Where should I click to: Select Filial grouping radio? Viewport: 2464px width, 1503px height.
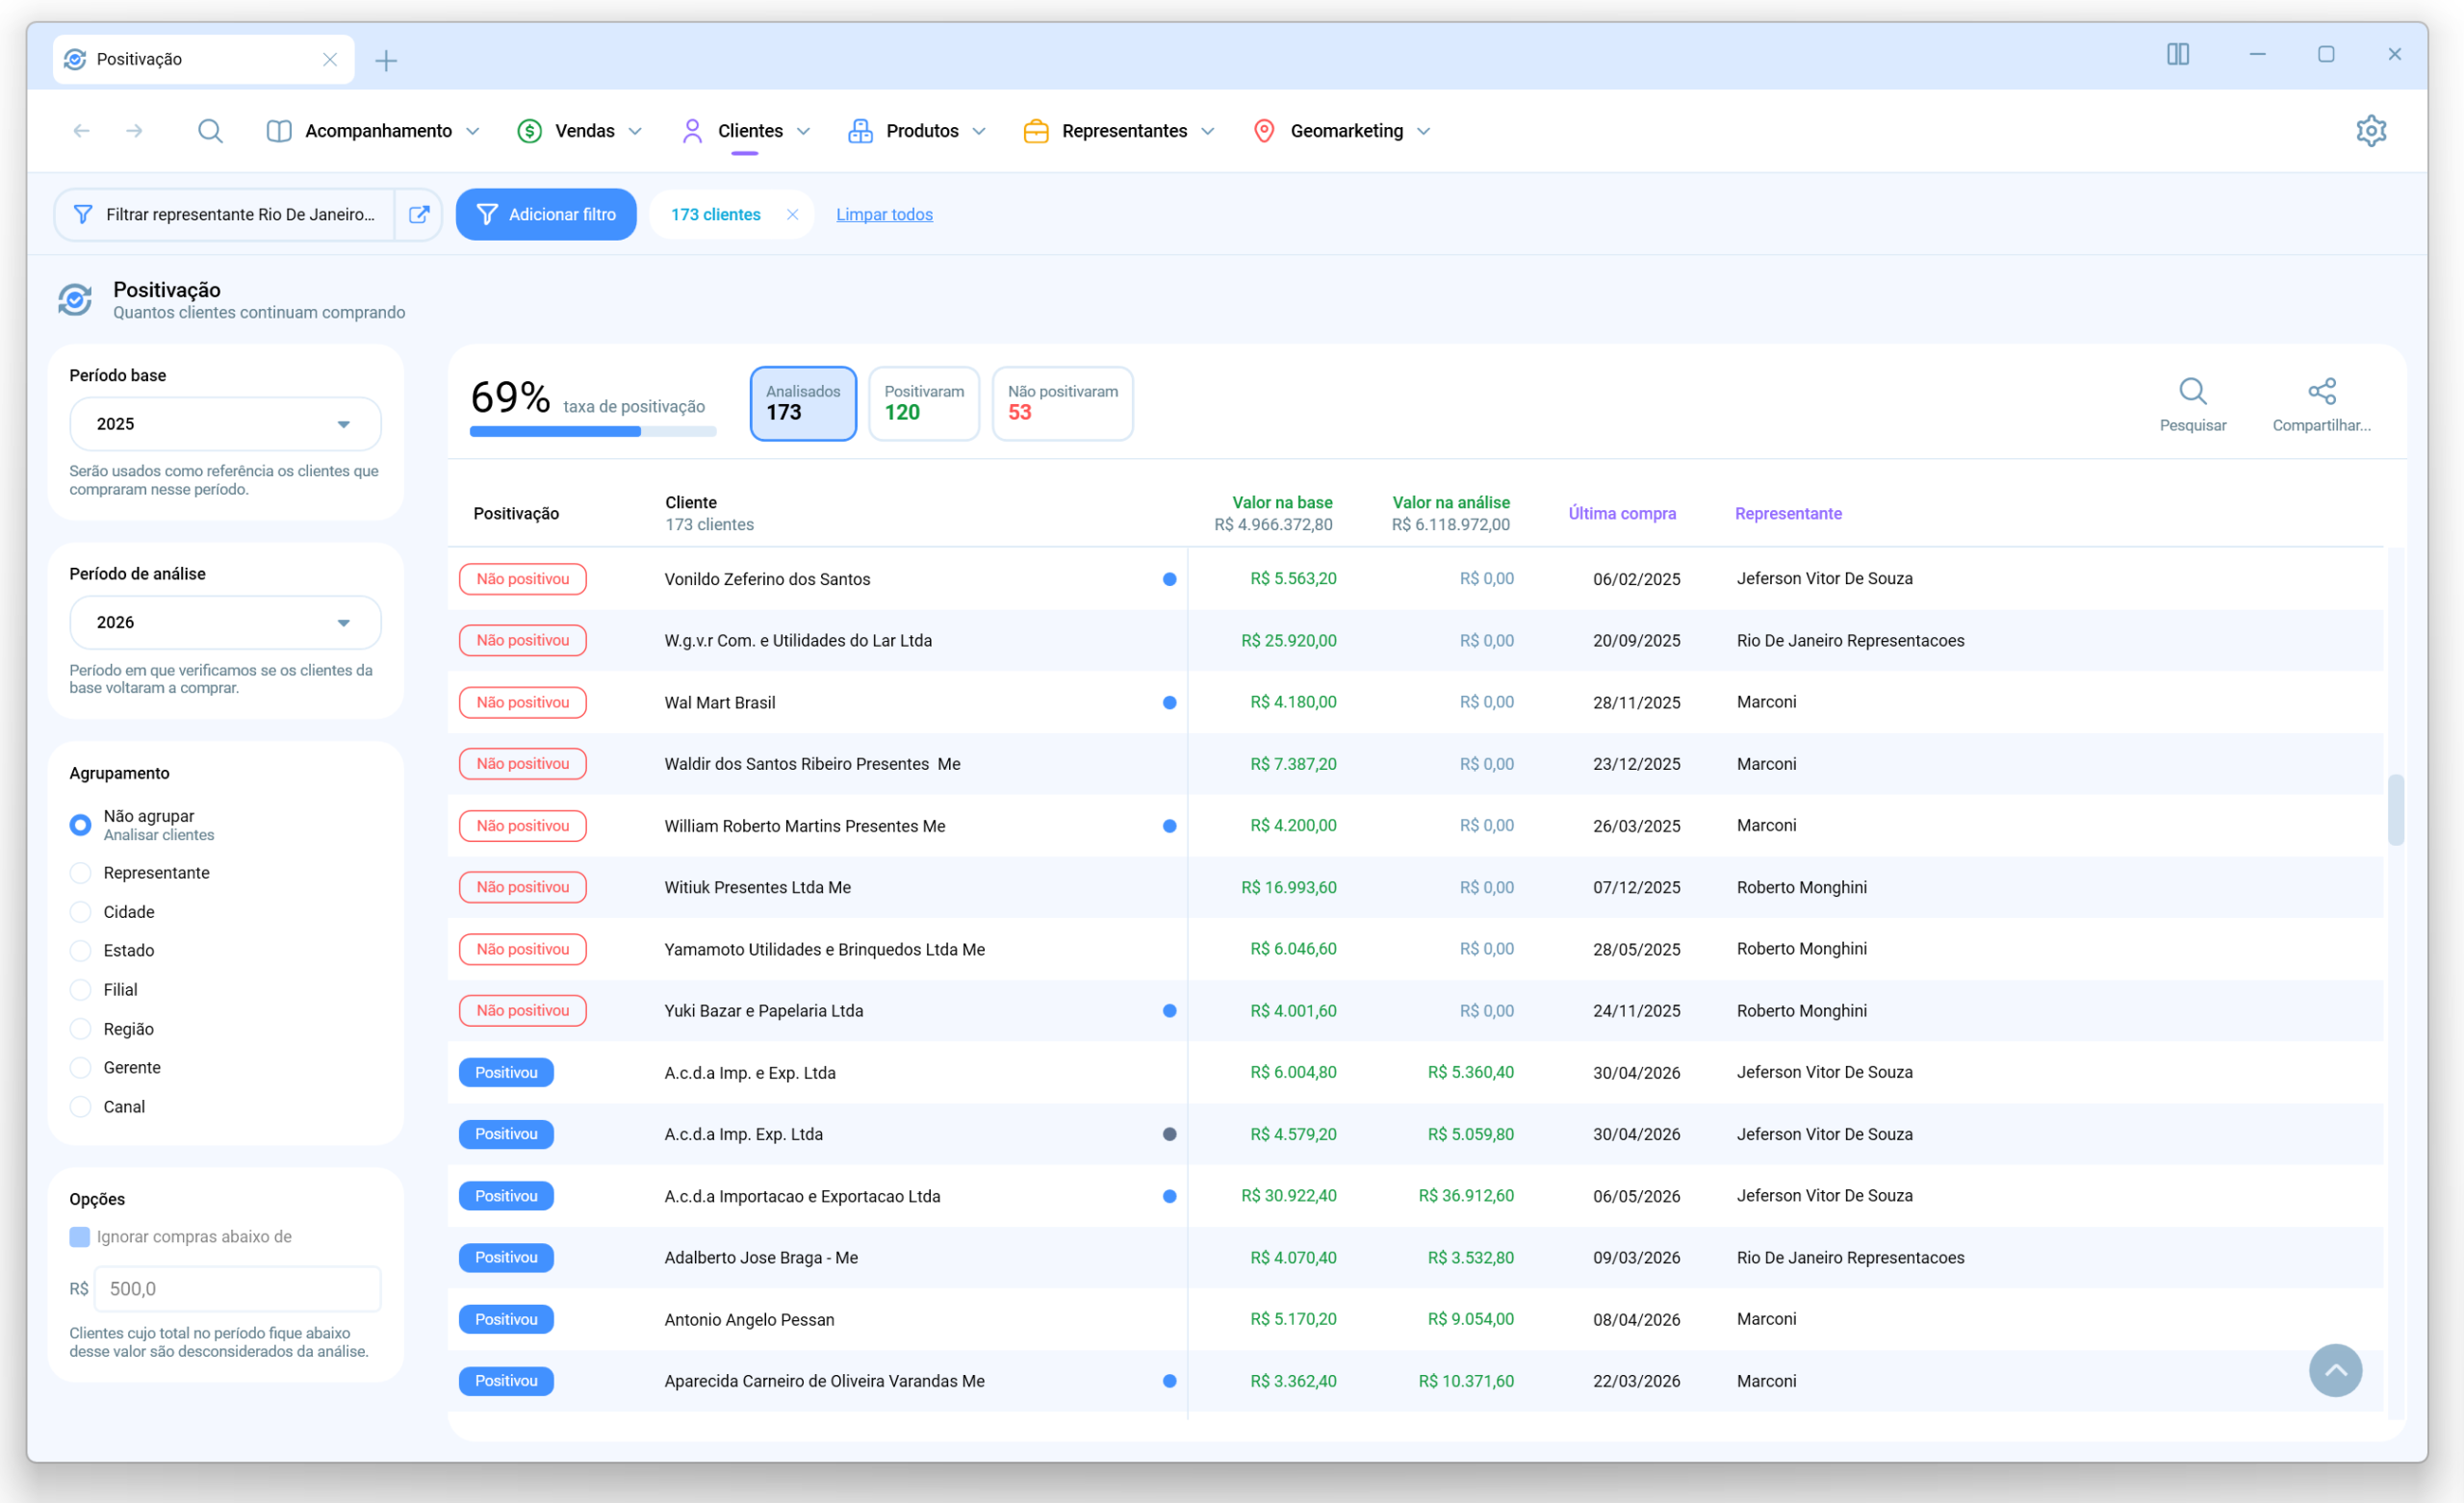(80, 989)
